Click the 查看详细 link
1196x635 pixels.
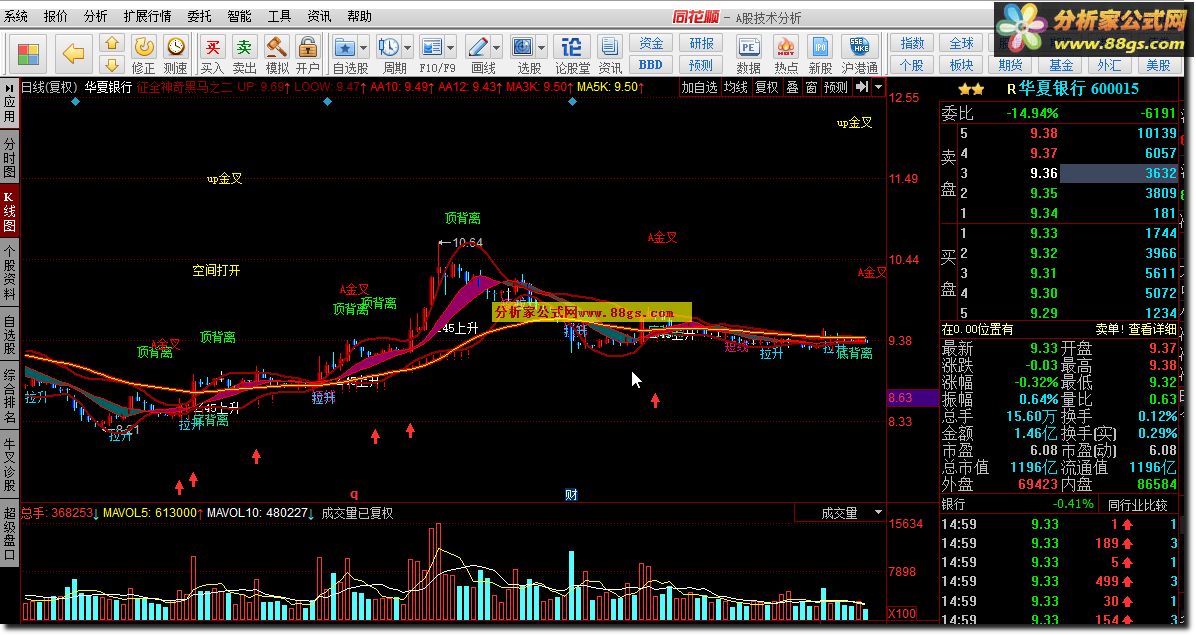1153,329
